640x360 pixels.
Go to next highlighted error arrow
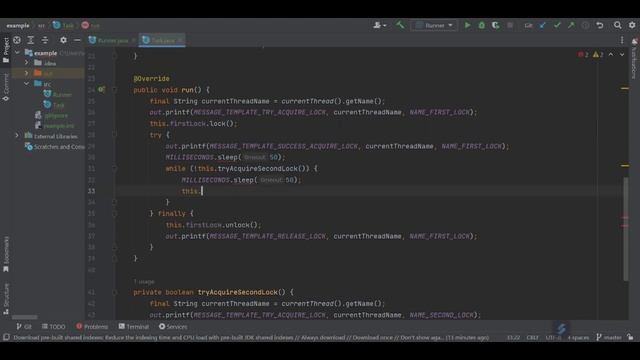[622, 54]
